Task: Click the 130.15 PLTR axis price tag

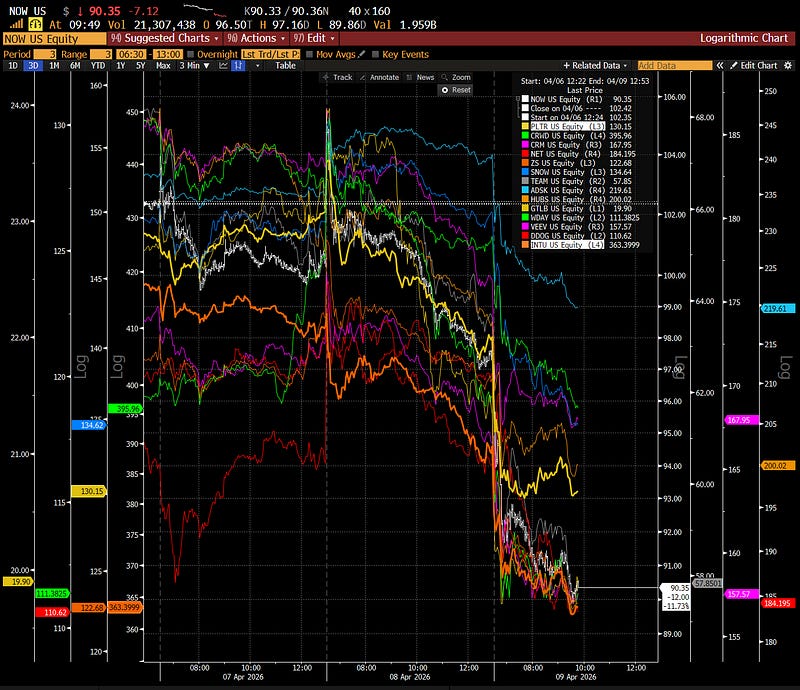Action: 89,491
